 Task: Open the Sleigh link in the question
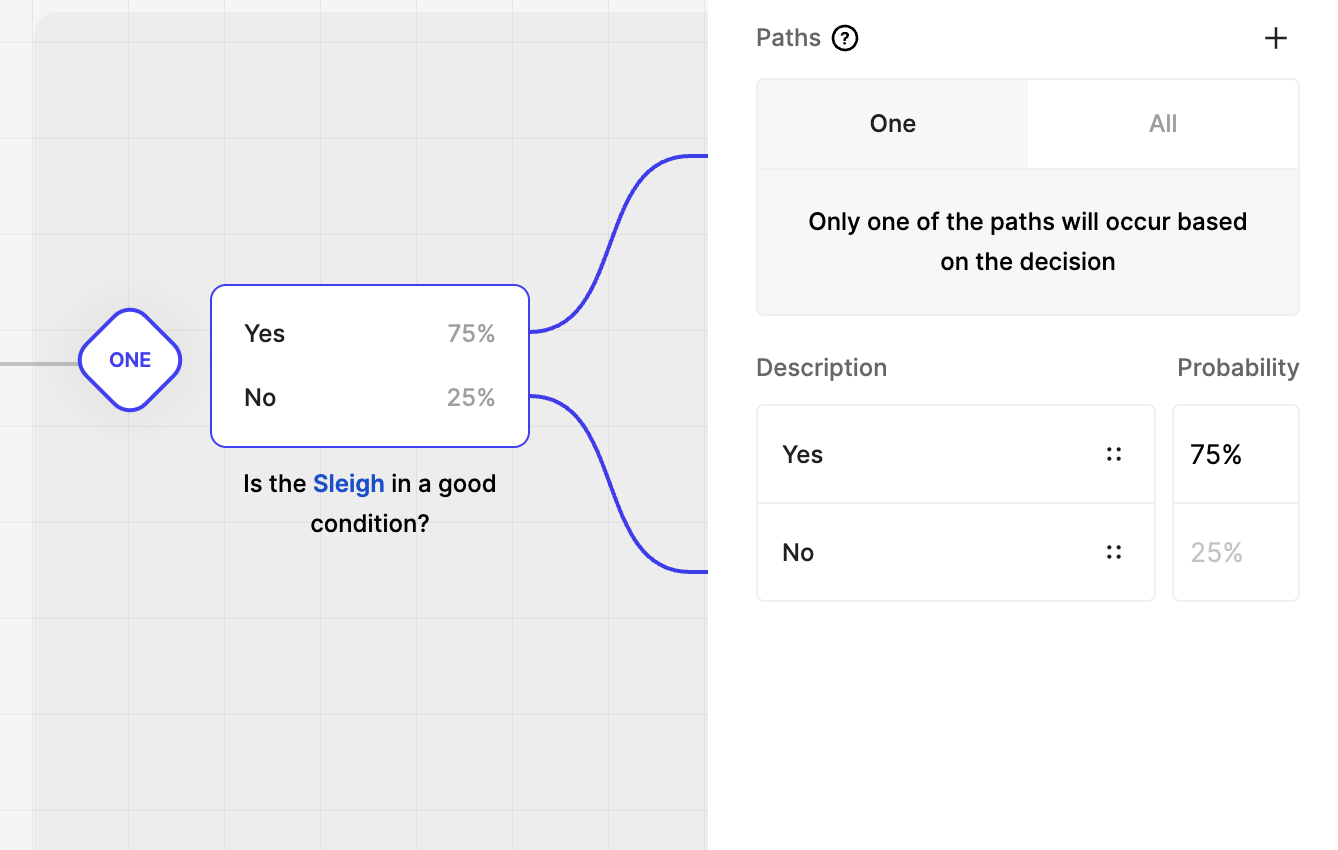pos(348,484)
